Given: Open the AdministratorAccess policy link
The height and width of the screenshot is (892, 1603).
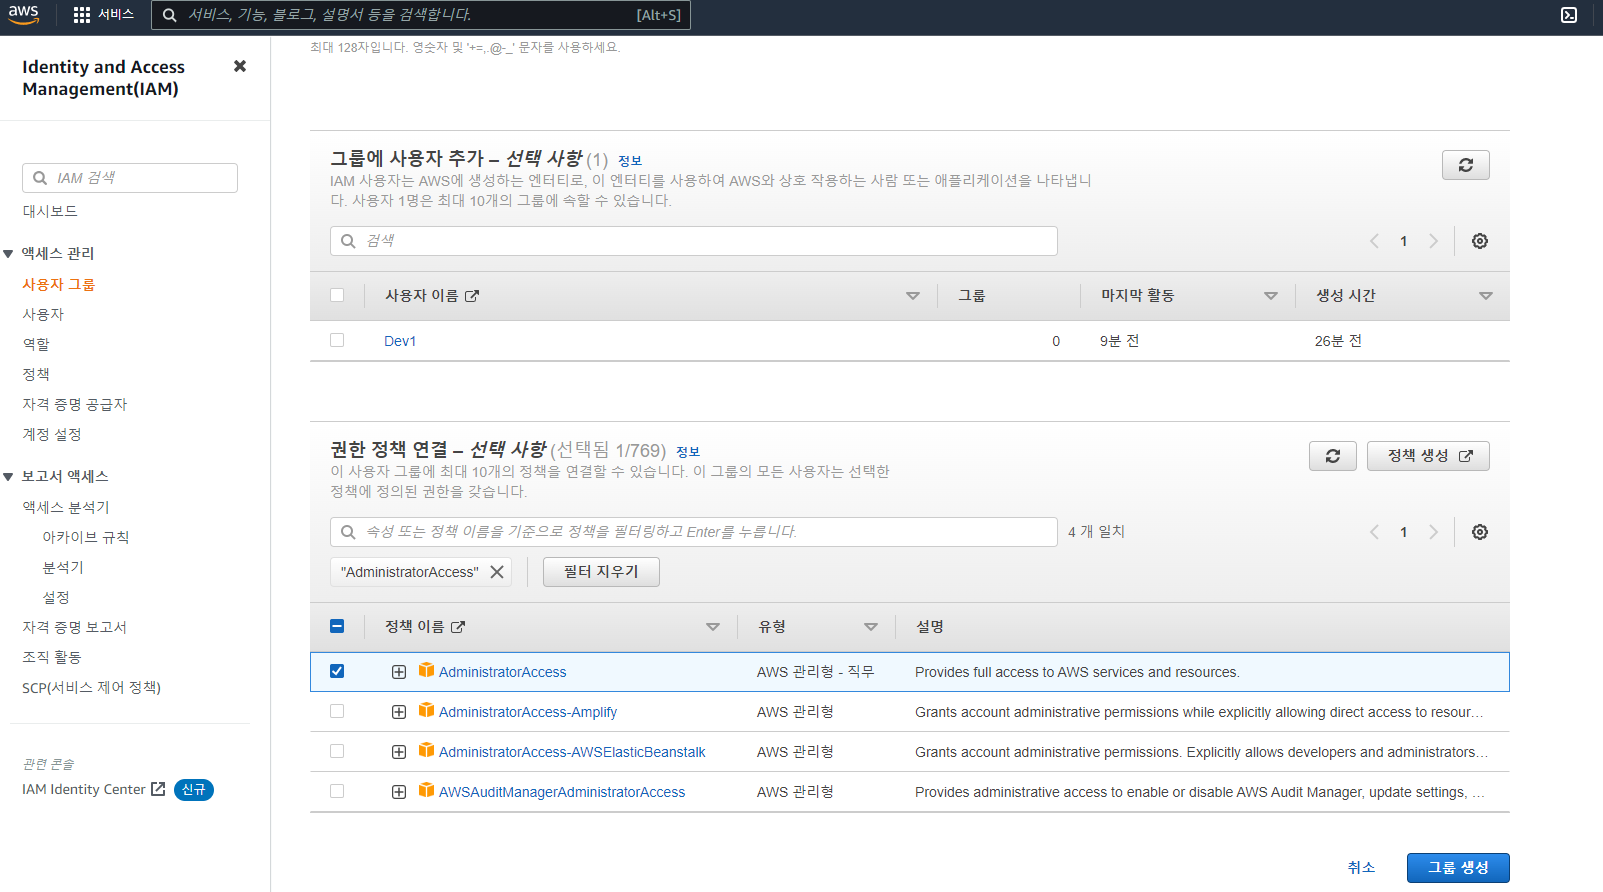Looking at the screenshot, I should 502,672.
